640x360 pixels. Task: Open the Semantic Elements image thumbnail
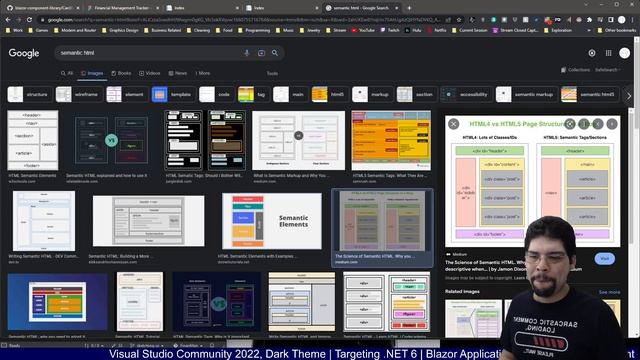coord(272,221)
